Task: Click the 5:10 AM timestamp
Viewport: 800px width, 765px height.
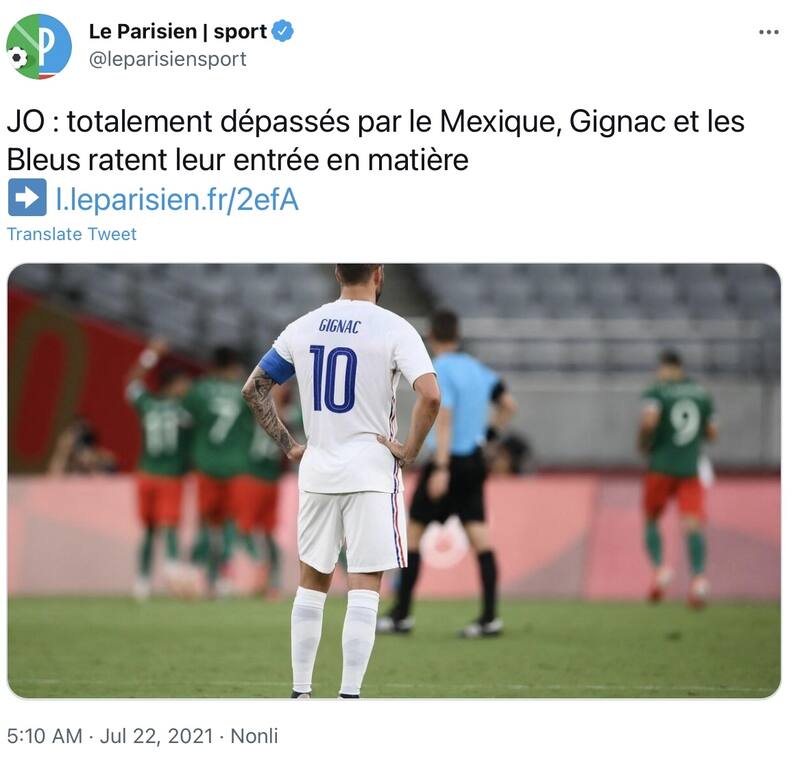Action: point(44,736)
